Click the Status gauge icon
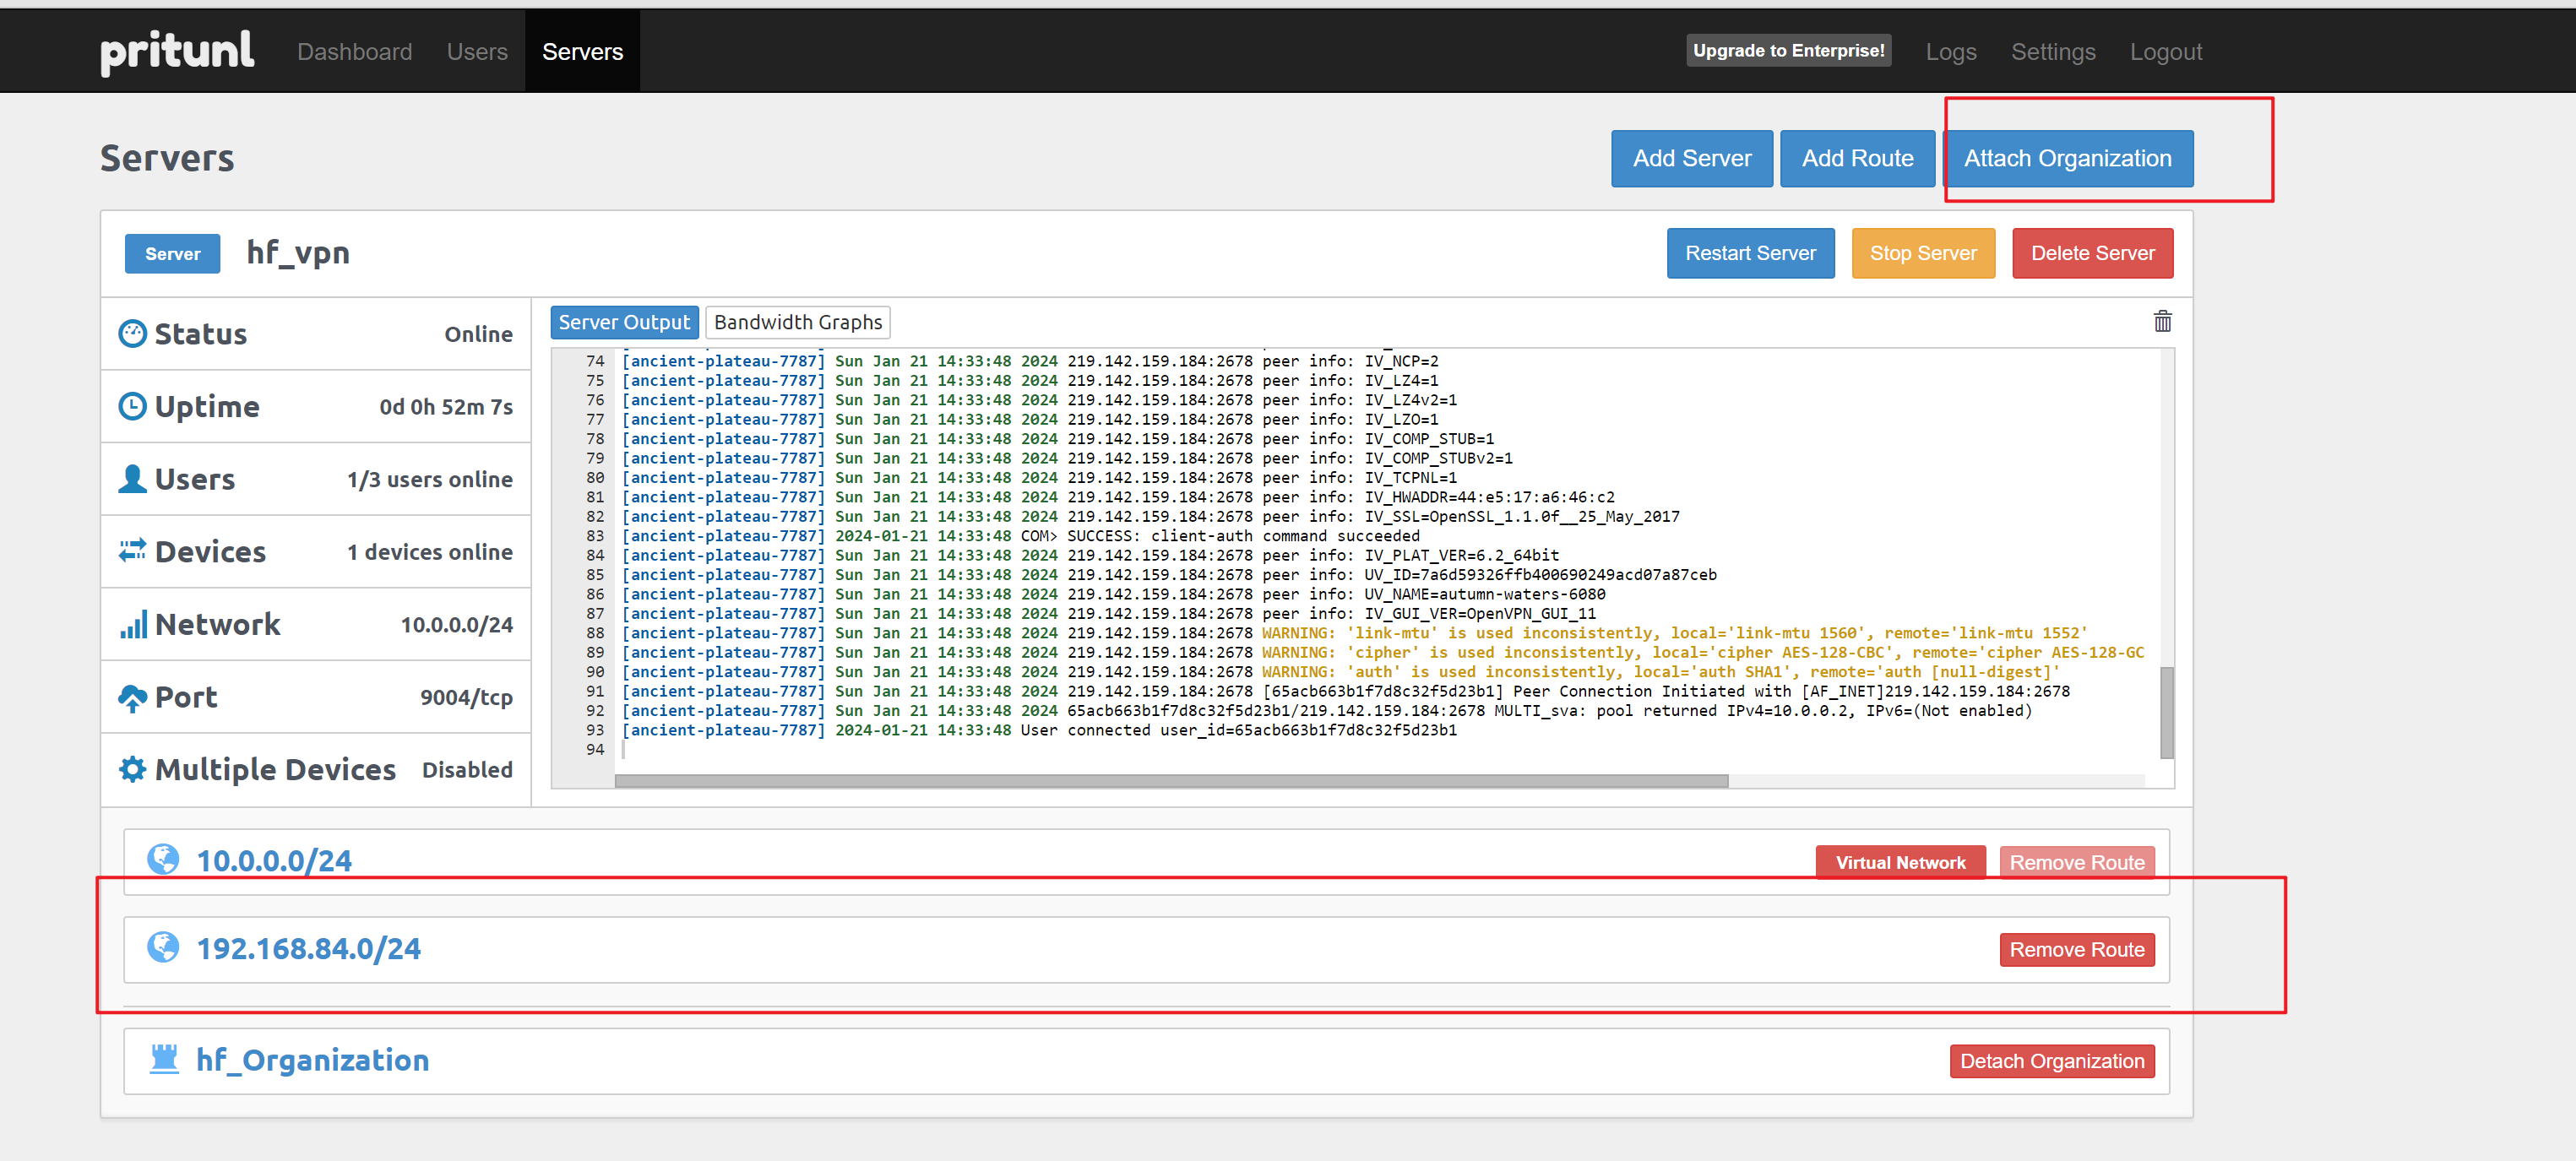Viewport: 2576px width, 1161px height. [132, 334]
